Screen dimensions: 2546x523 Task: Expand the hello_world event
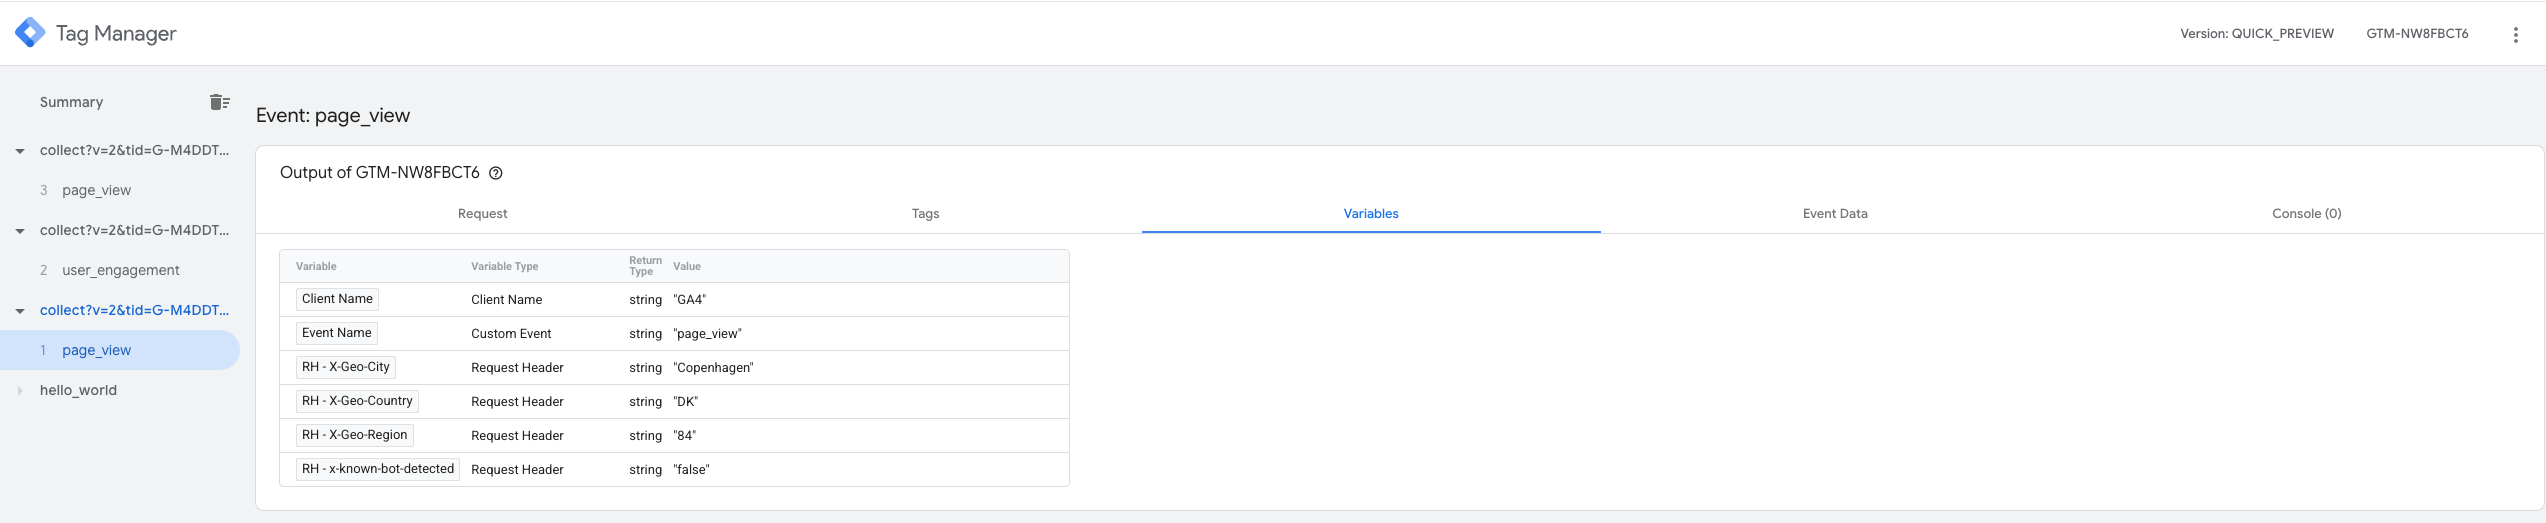[x=20, y=391]
